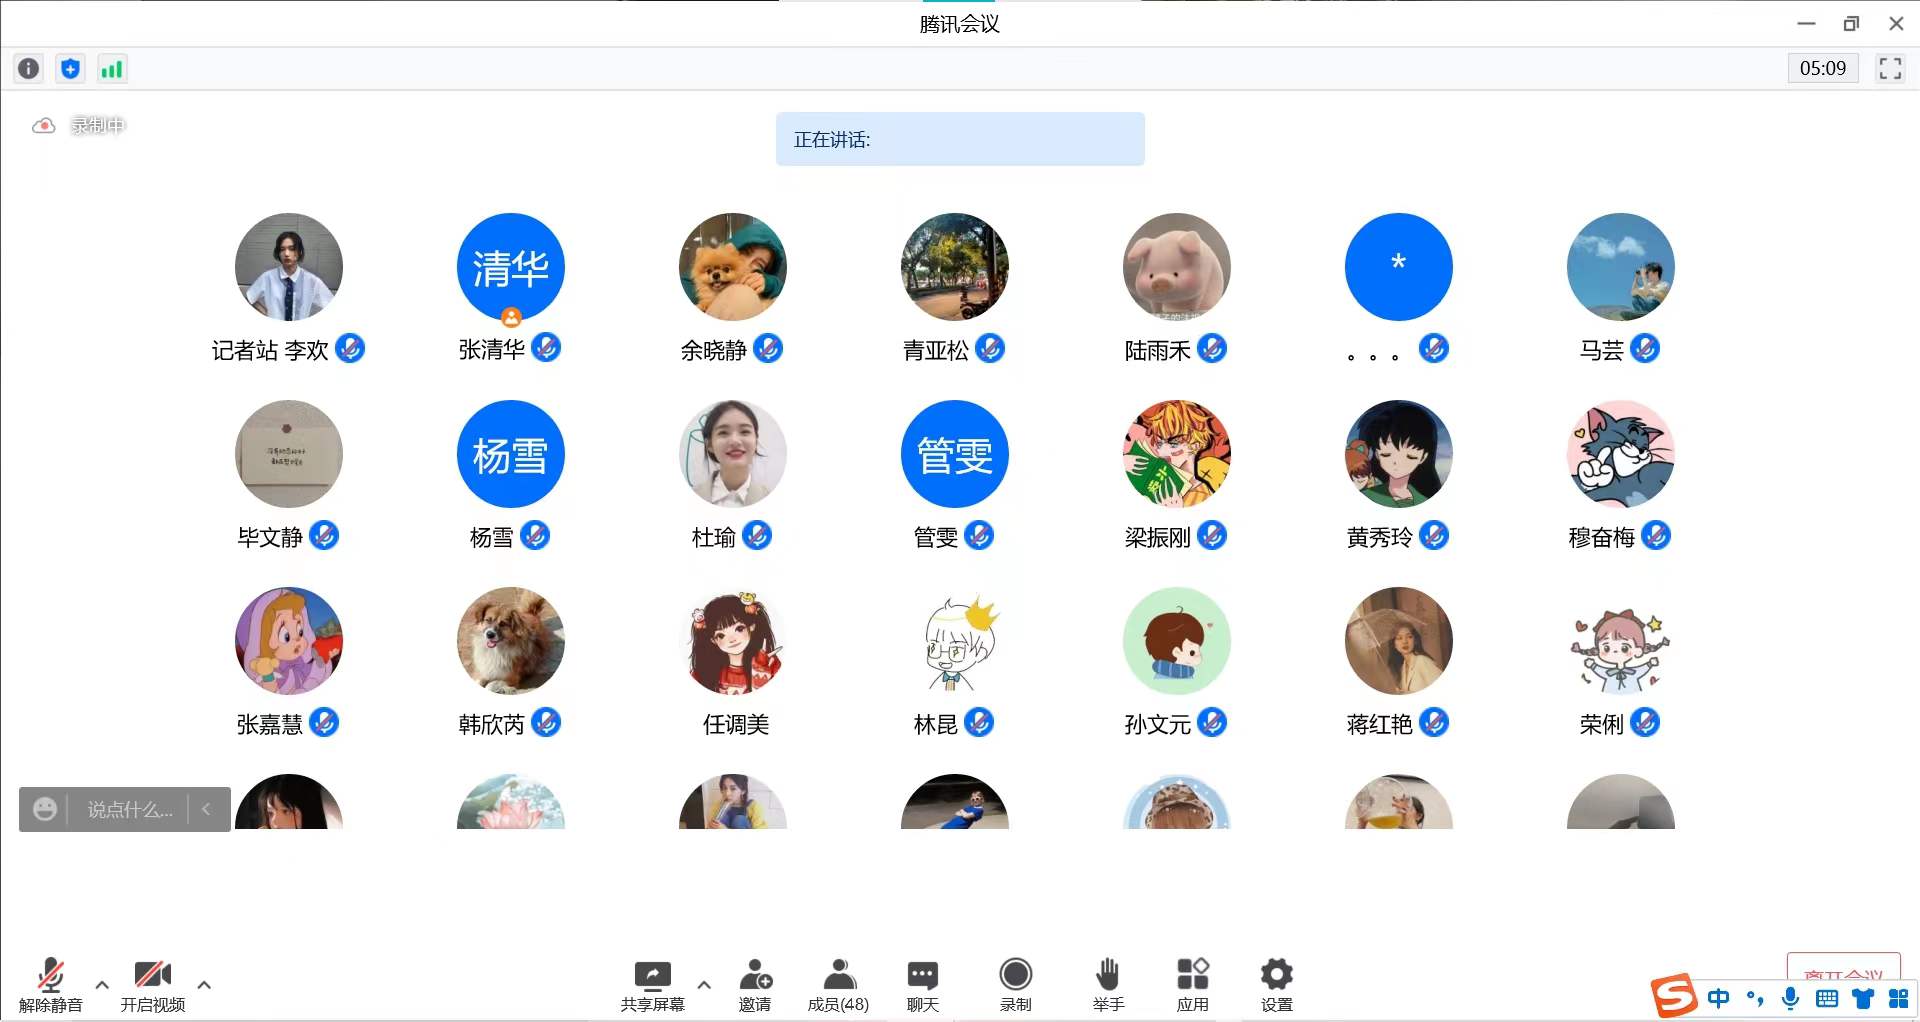Enter fullscreen using top-right icon
1920x1022 pixels.
1889,68
